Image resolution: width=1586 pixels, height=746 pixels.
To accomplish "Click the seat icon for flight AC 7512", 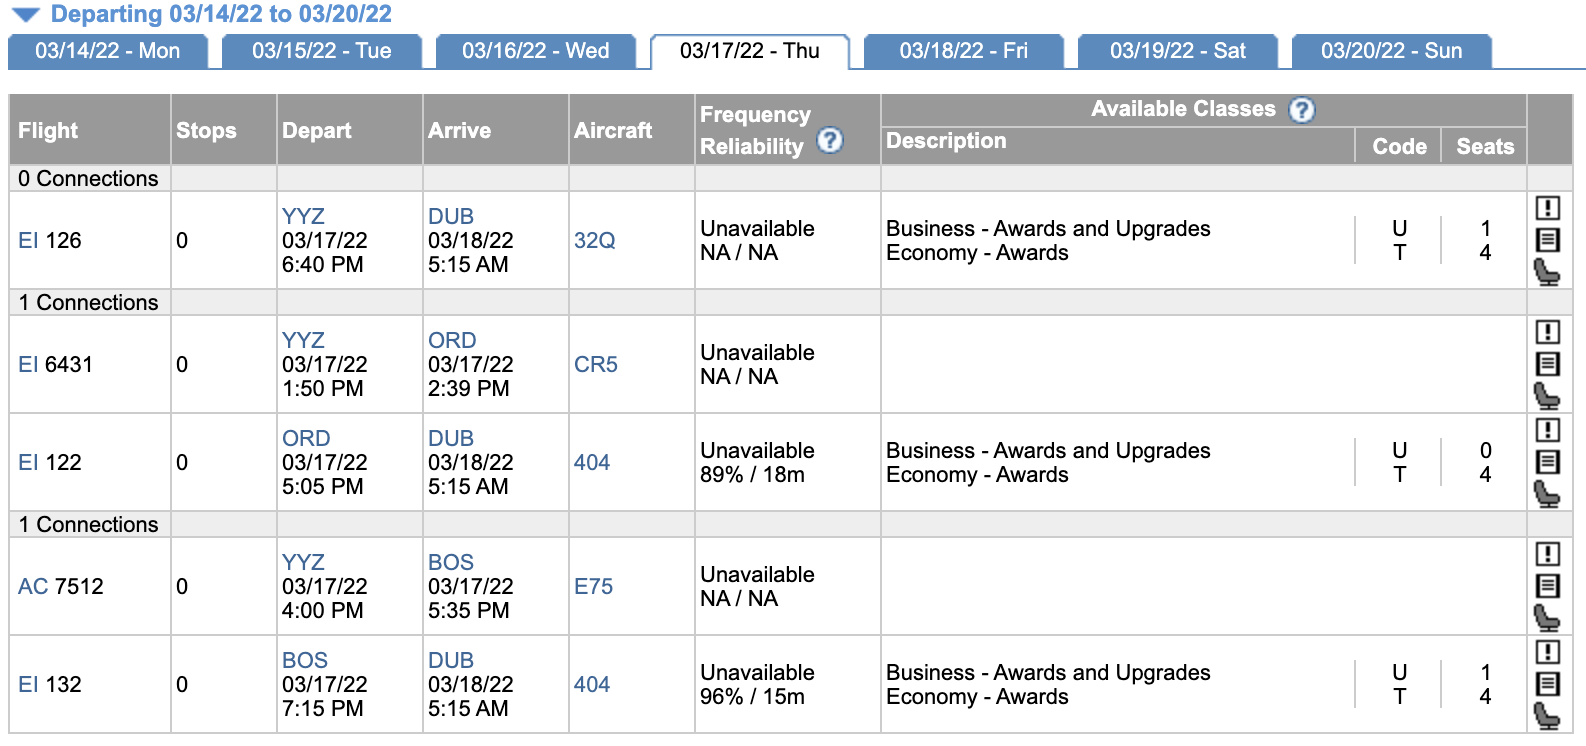I will click(x=1547, y=618).
